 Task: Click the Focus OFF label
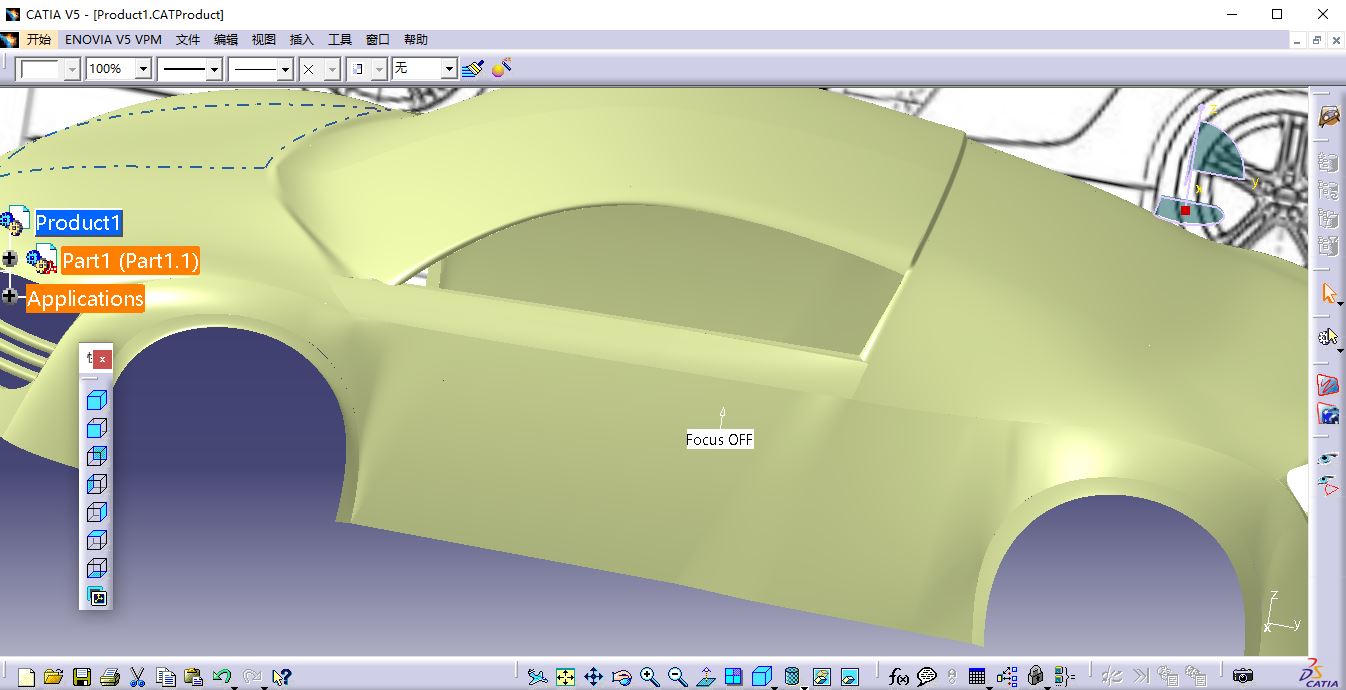(720, 439)
